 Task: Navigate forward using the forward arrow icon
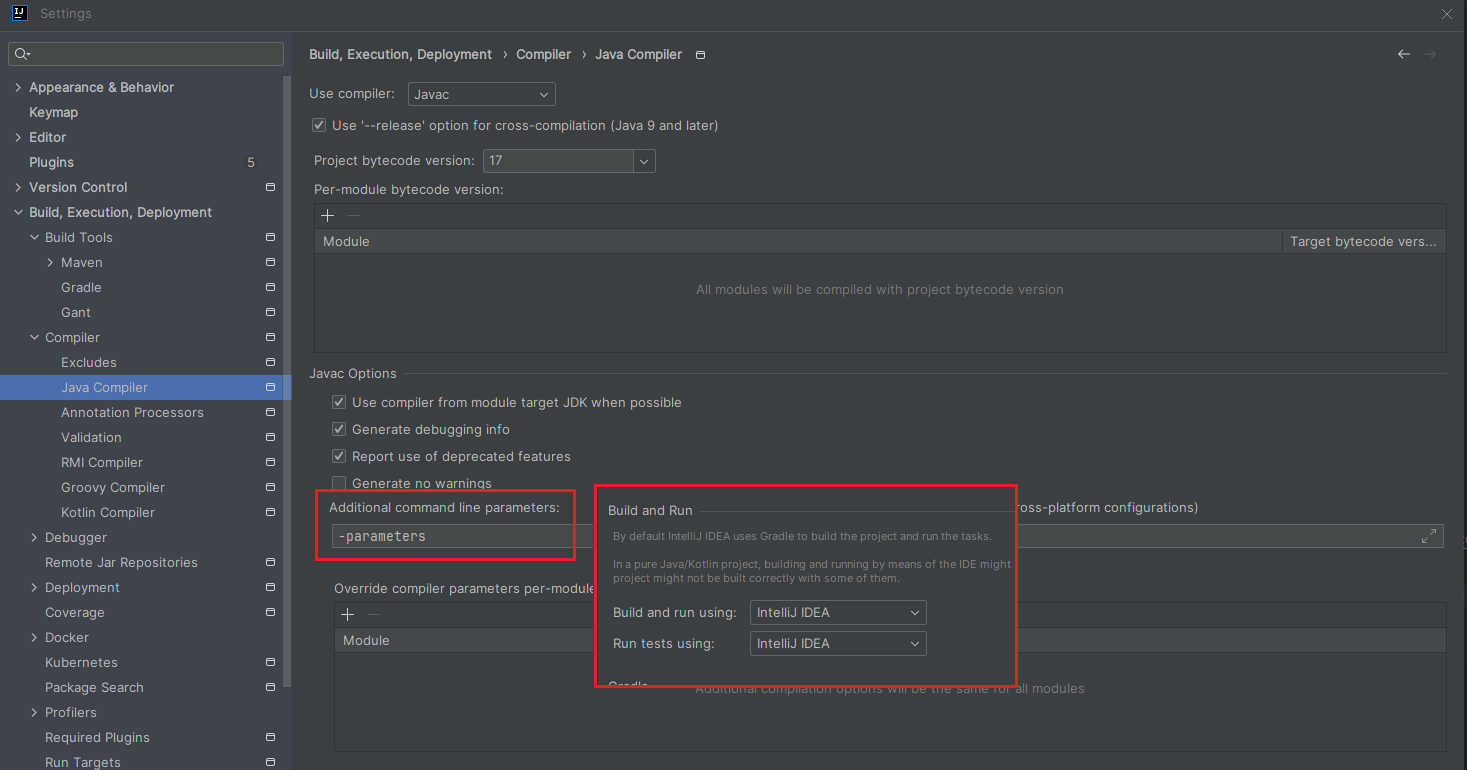[x=1429, y=54]
